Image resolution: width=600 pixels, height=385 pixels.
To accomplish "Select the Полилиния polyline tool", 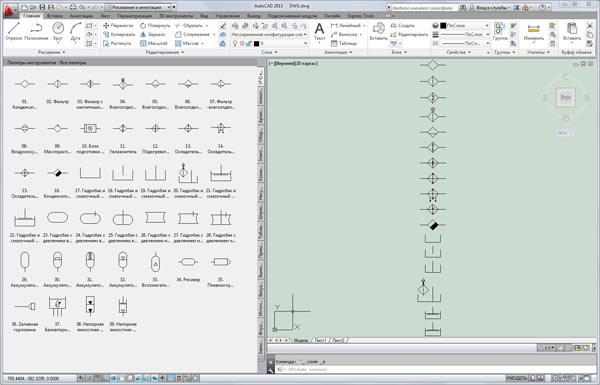I will [x=36, y=31].
